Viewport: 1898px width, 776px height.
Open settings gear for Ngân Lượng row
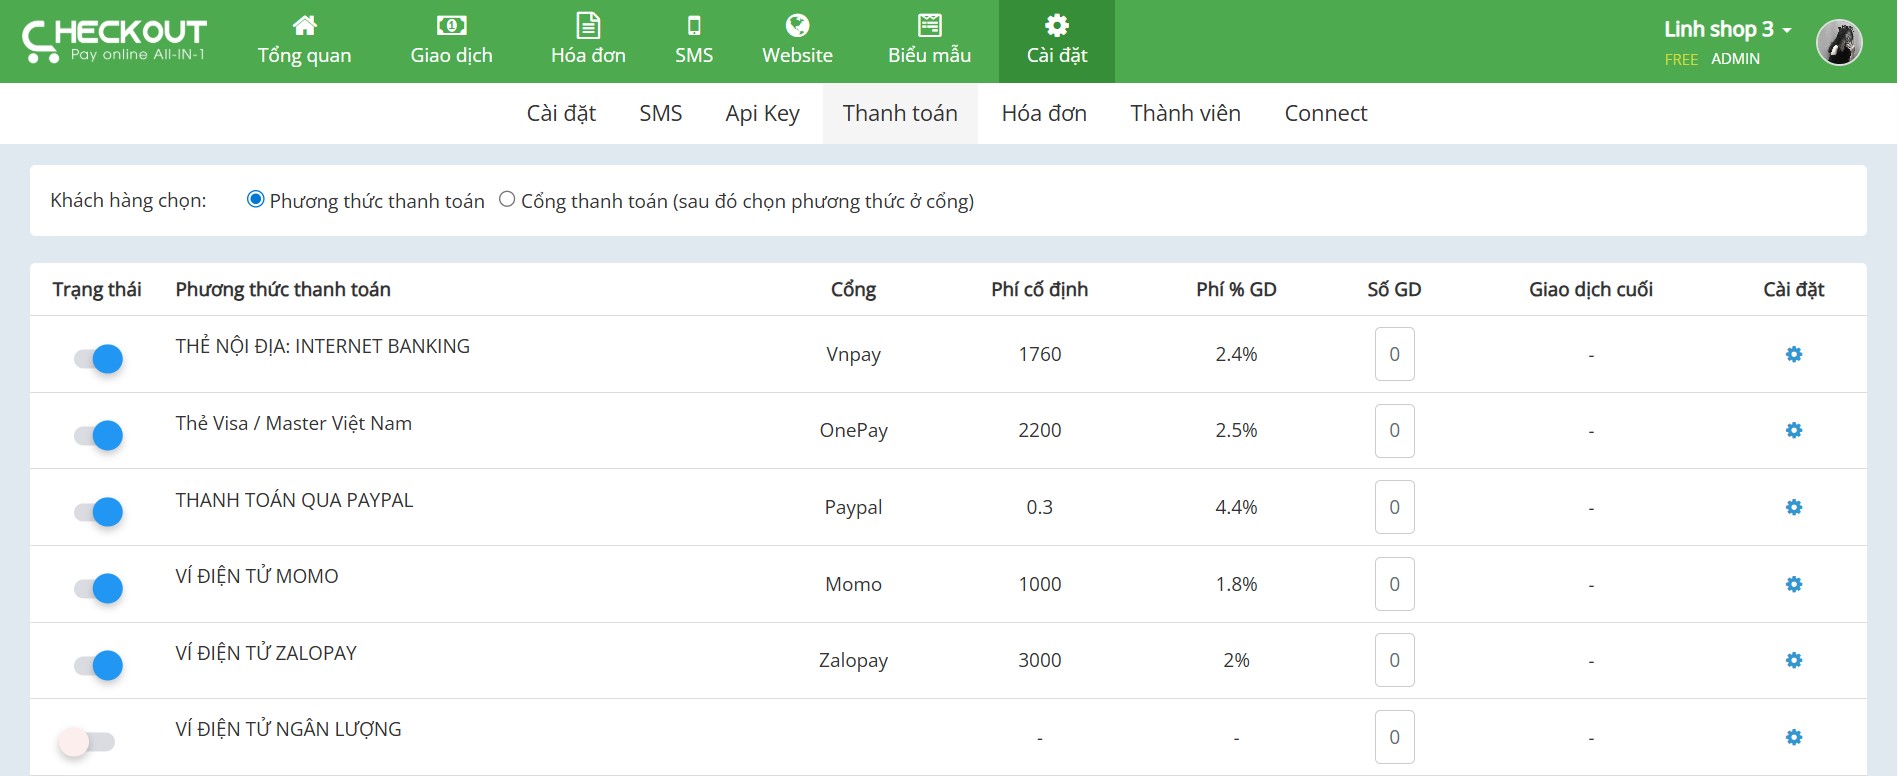coord(1794,737)
